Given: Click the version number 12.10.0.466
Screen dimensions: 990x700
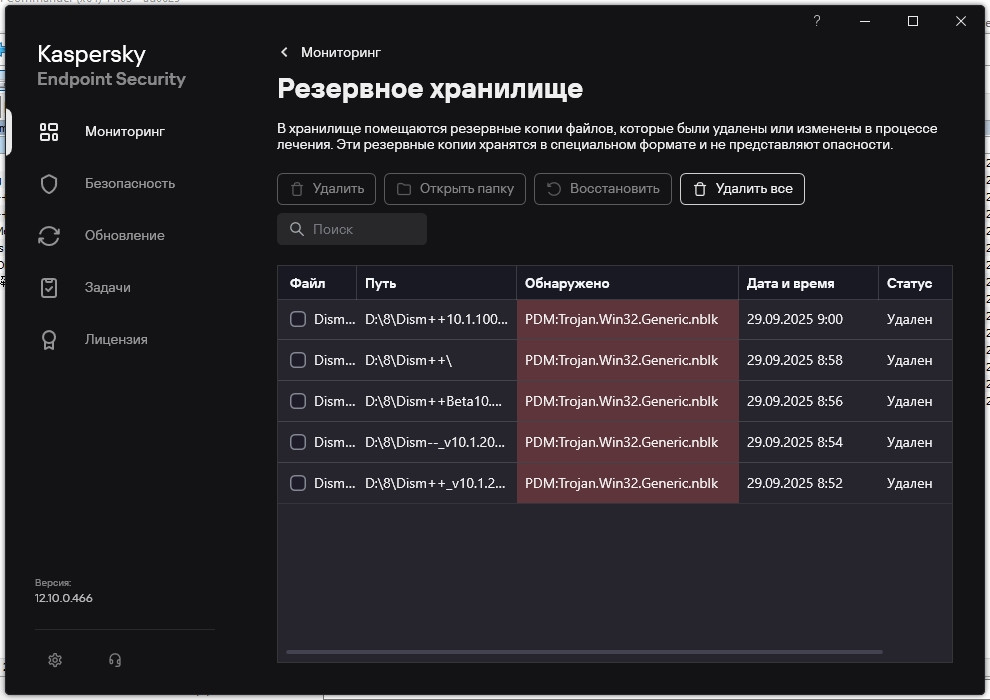Looking at the screenshot, I should [x=63, y=598].
